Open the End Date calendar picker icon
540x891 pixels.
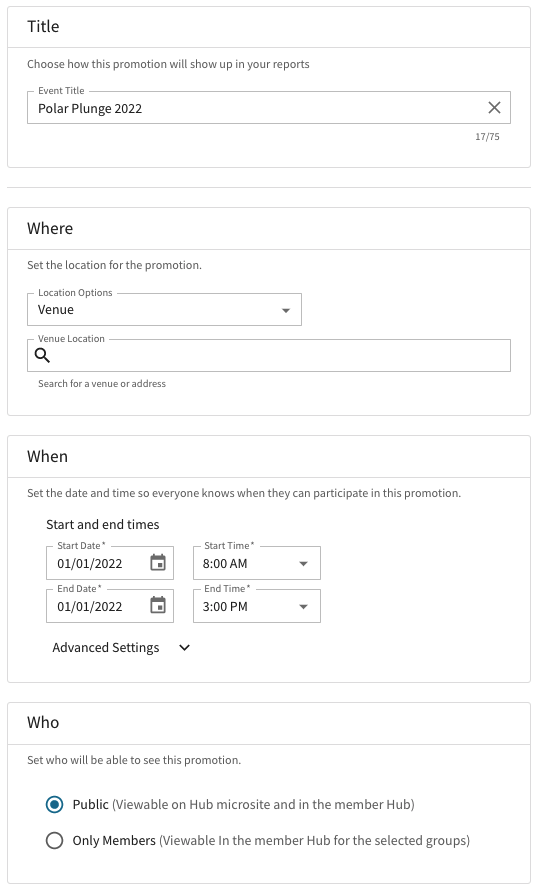157,605
